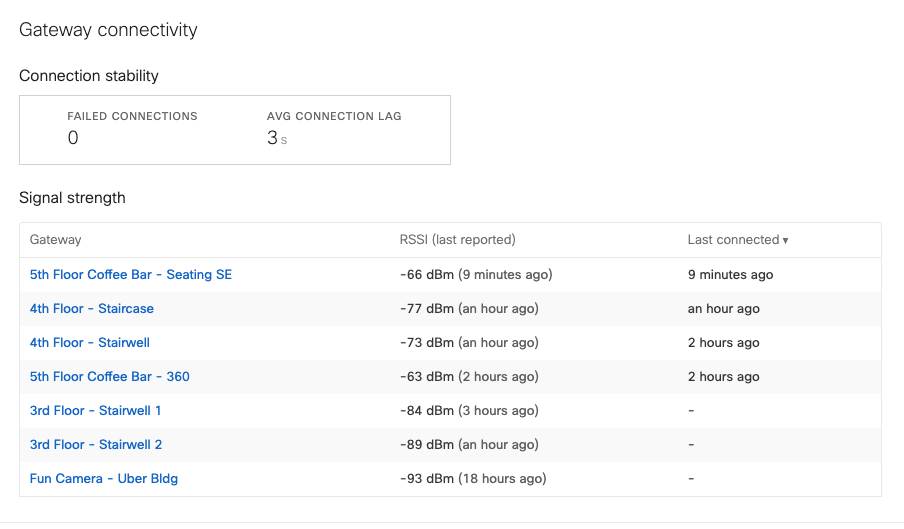Screen dimensions: 904x529
Task: Sort by the Gateway column header
Action: [56, 240]
